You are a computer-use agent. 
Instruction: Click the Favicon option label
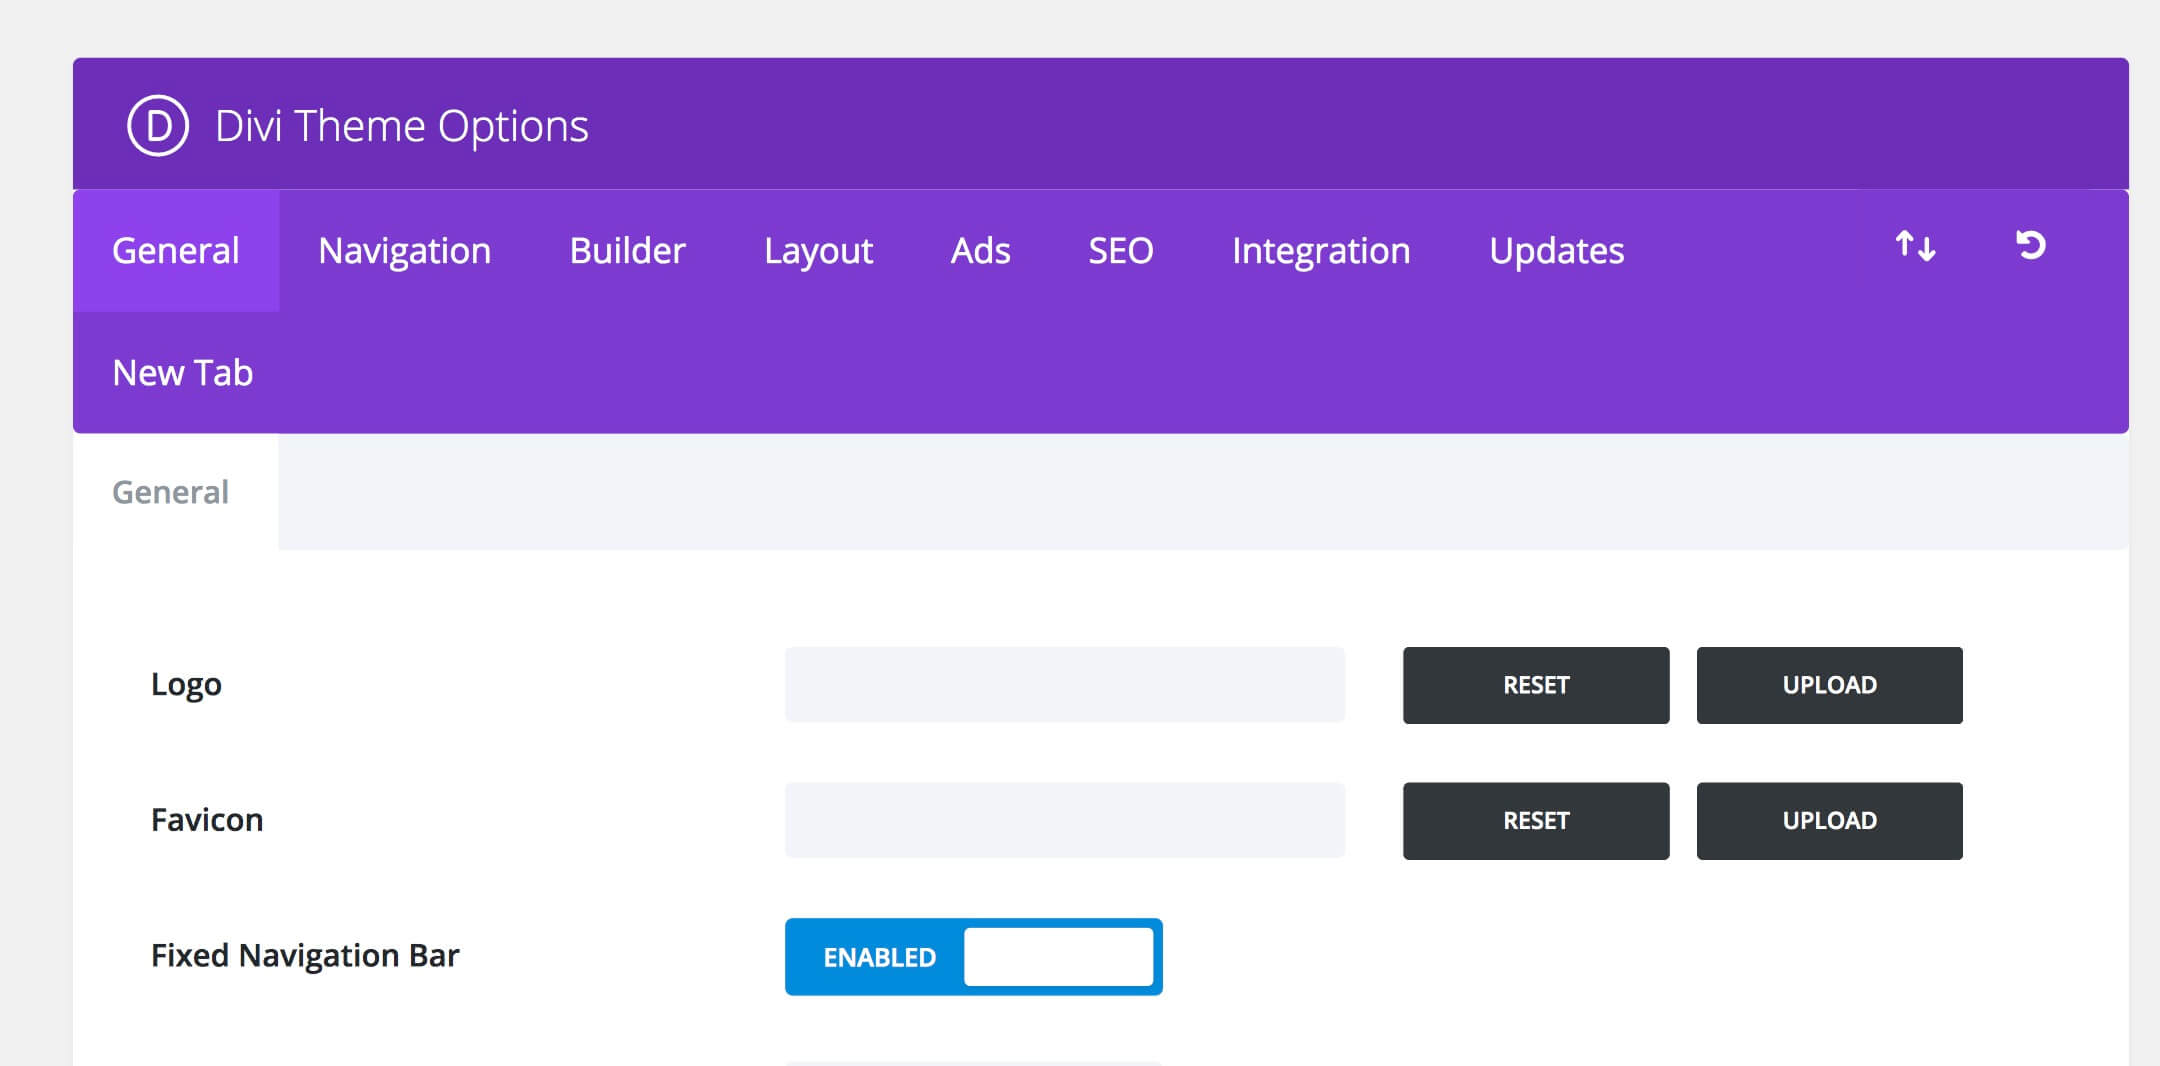[x=207, y=820]
